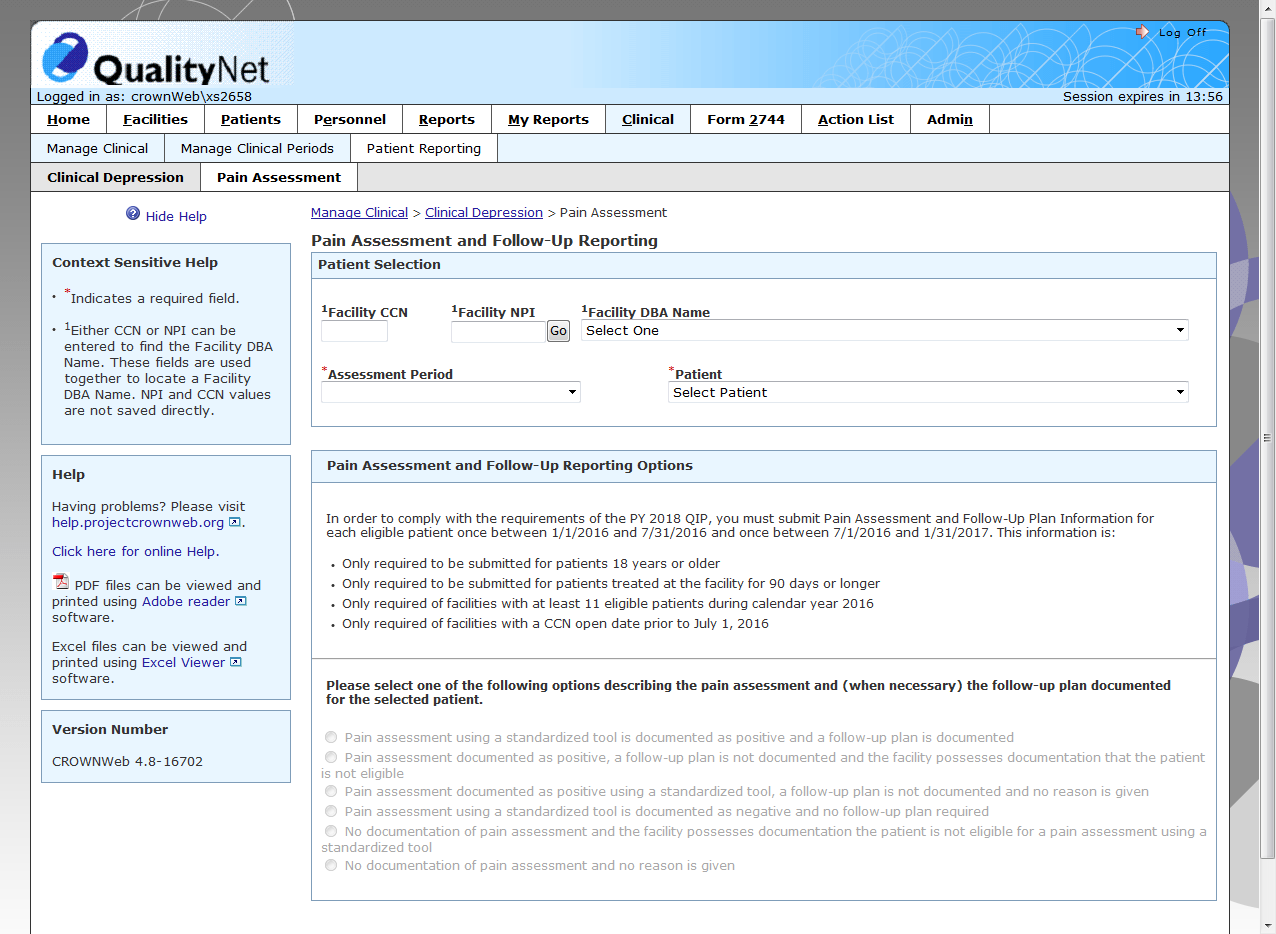Click external link icon next to Adobe reader
The image size is (1276, 934).
240,601
